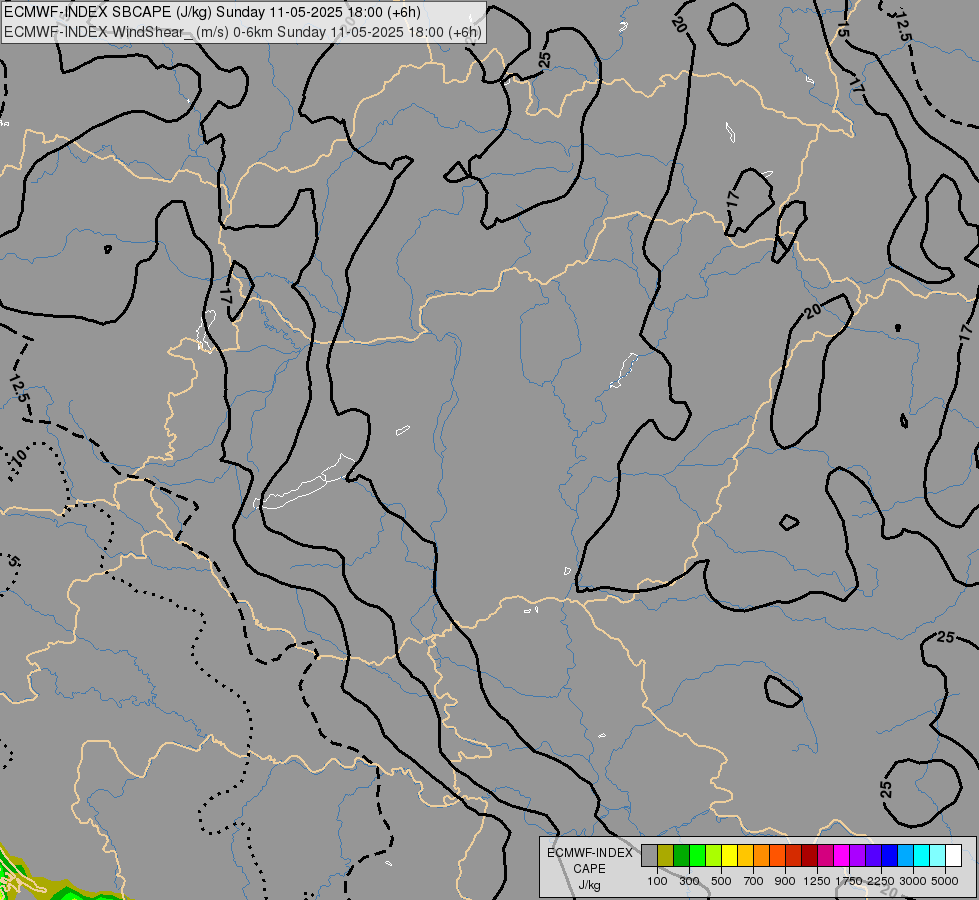Click the amber legend swatch
979x900 pixels.
[745, 855]
